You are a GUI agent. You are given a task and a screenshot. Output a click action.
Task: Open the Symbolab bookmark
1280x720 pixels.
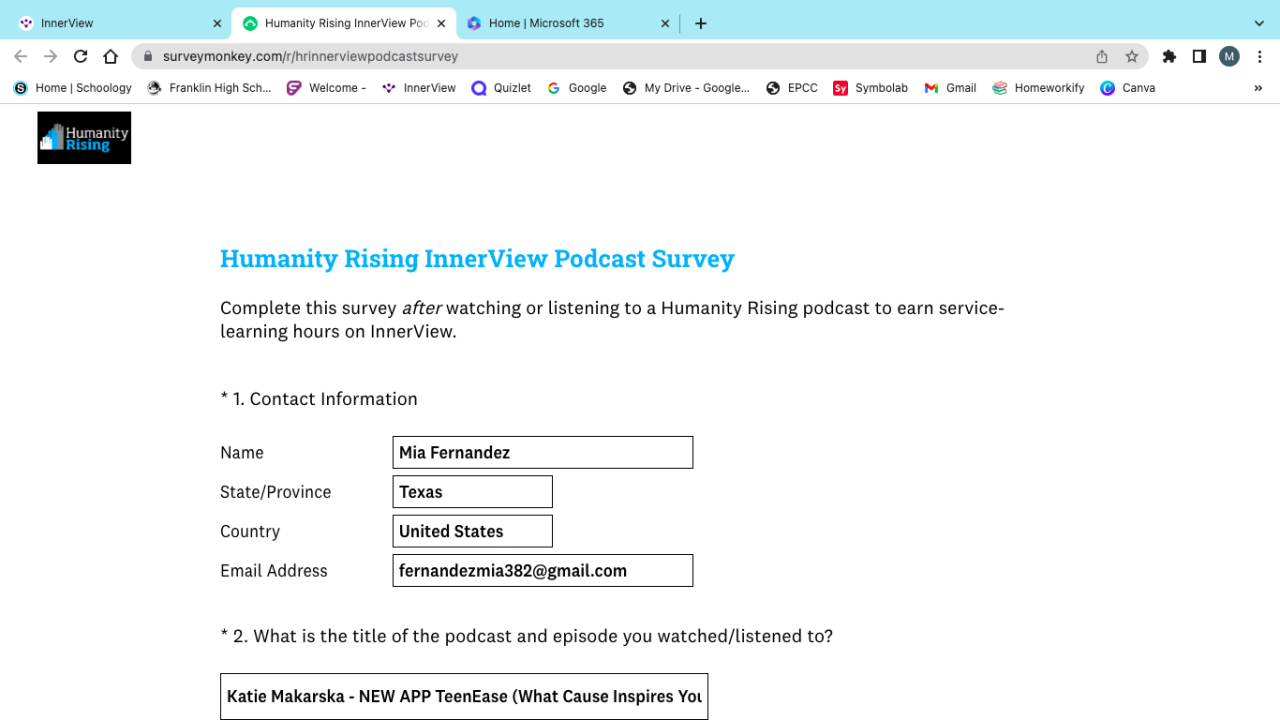point(870,88)
